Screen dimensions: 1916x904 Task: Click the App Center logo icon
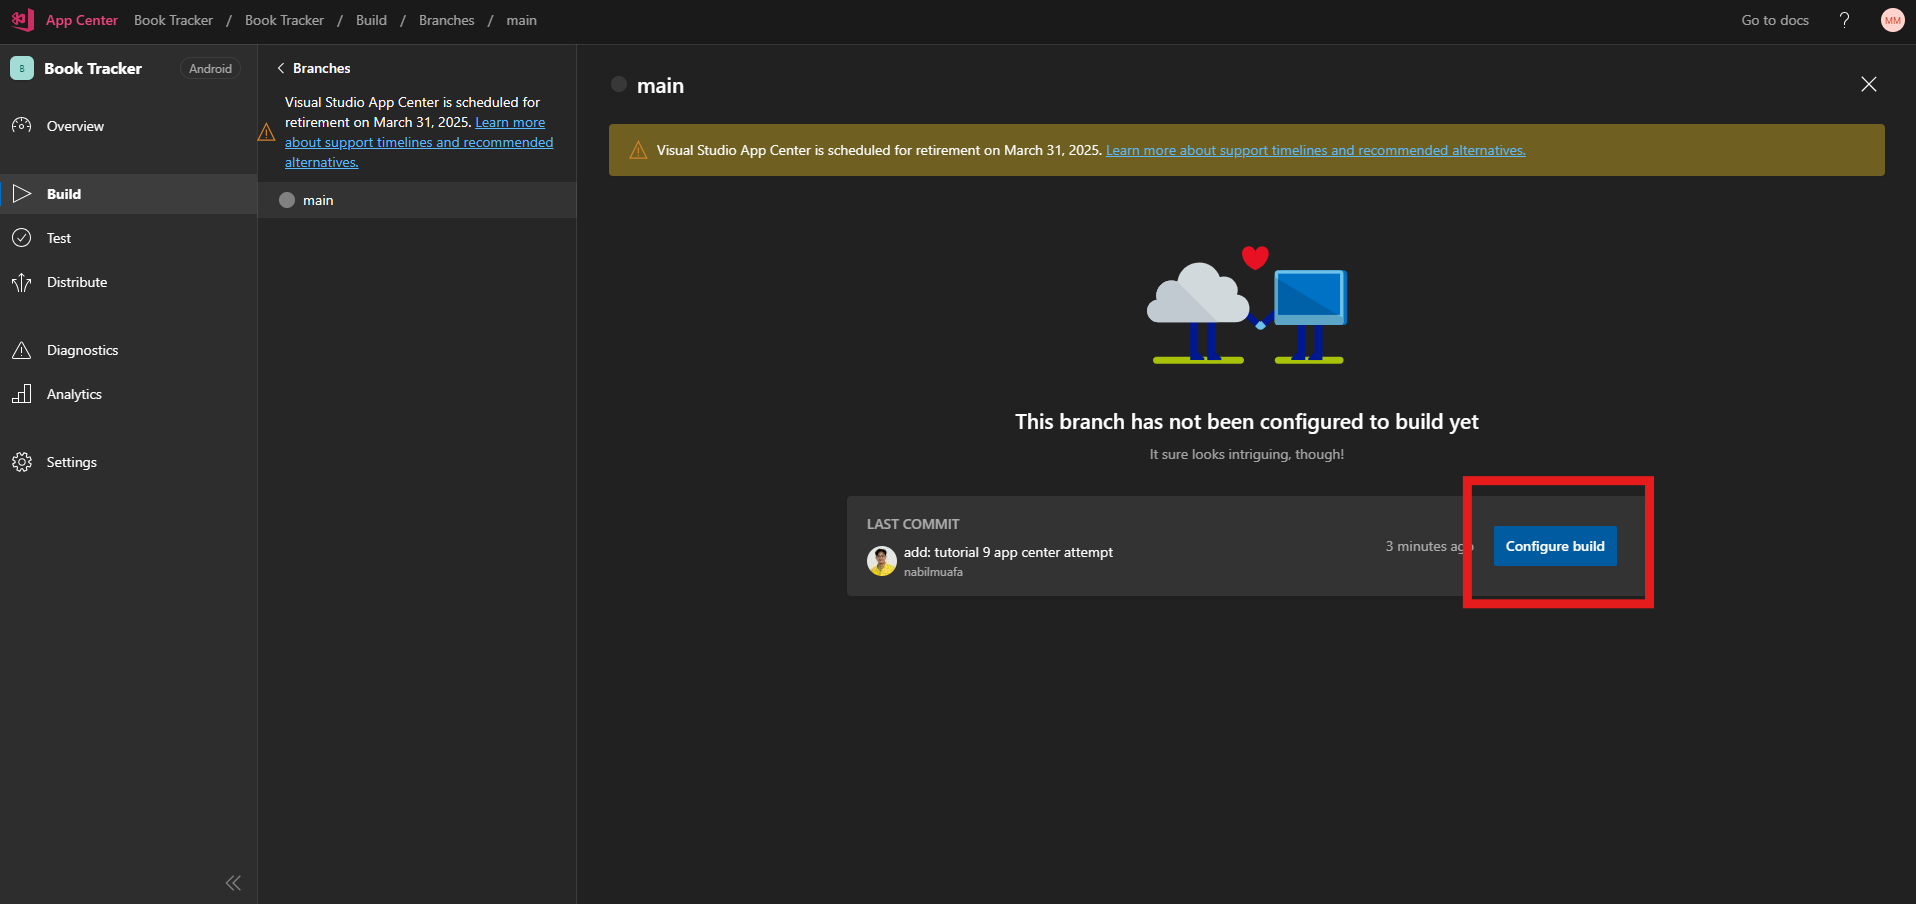23,20
